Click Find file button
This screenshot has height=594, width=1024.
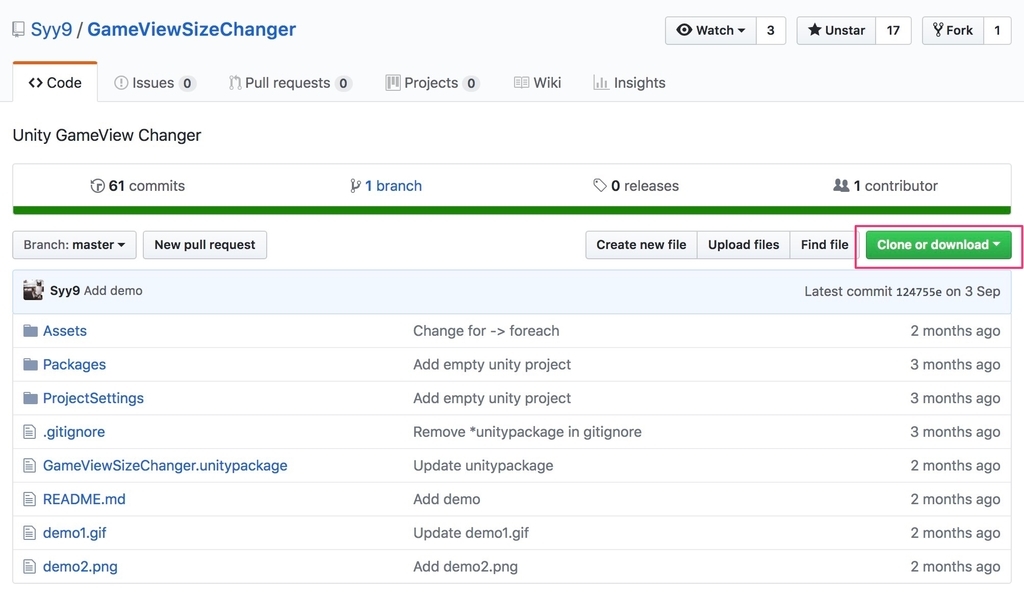825,245
